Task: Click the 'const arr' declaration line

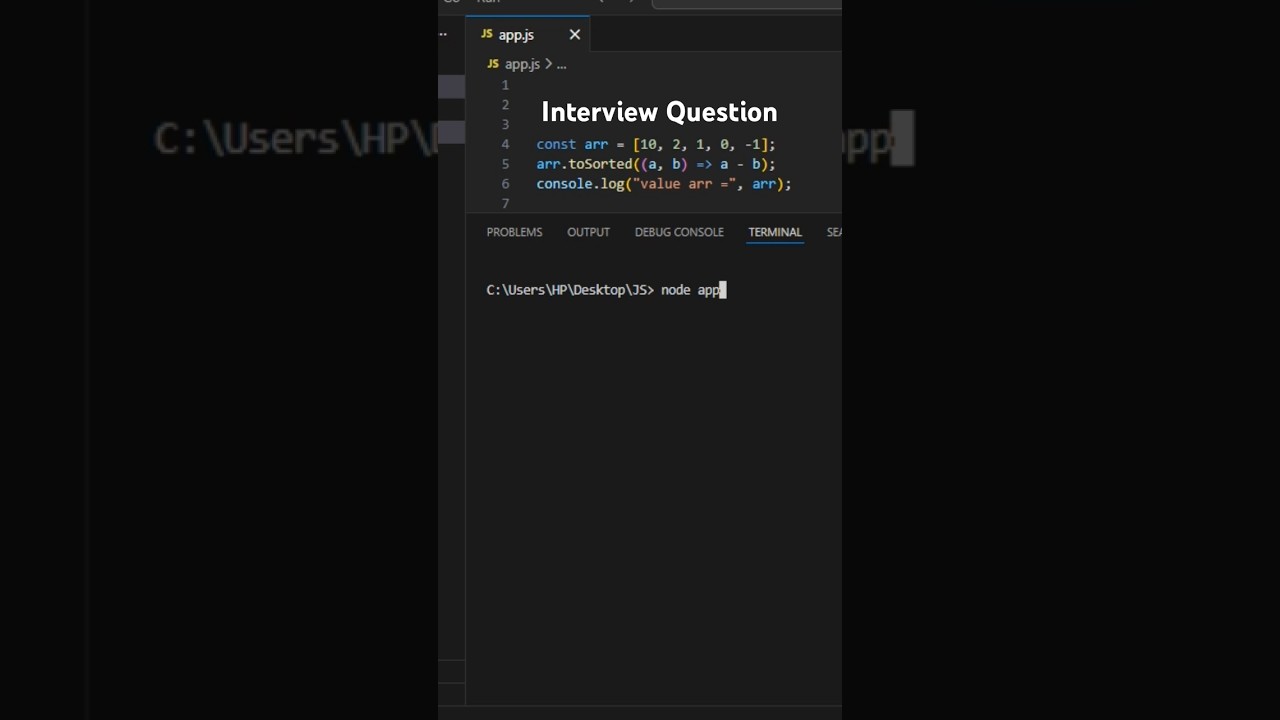Action: tap(656, 144)
